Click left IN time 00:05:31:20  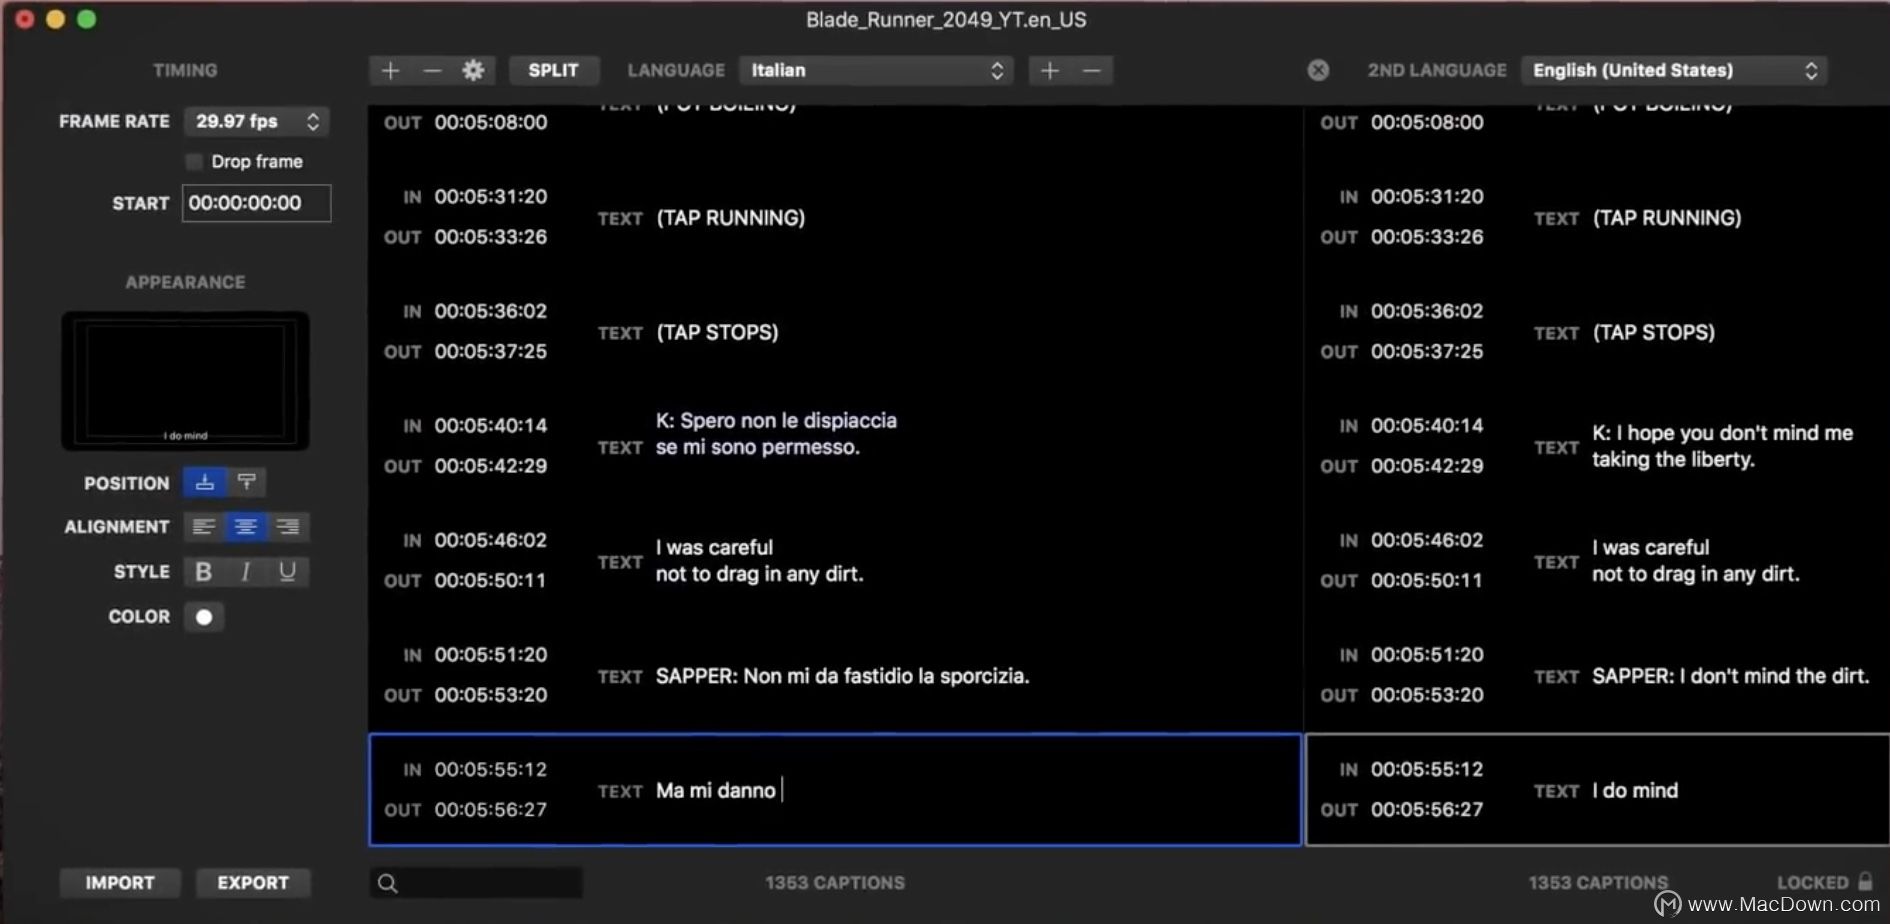491,196
